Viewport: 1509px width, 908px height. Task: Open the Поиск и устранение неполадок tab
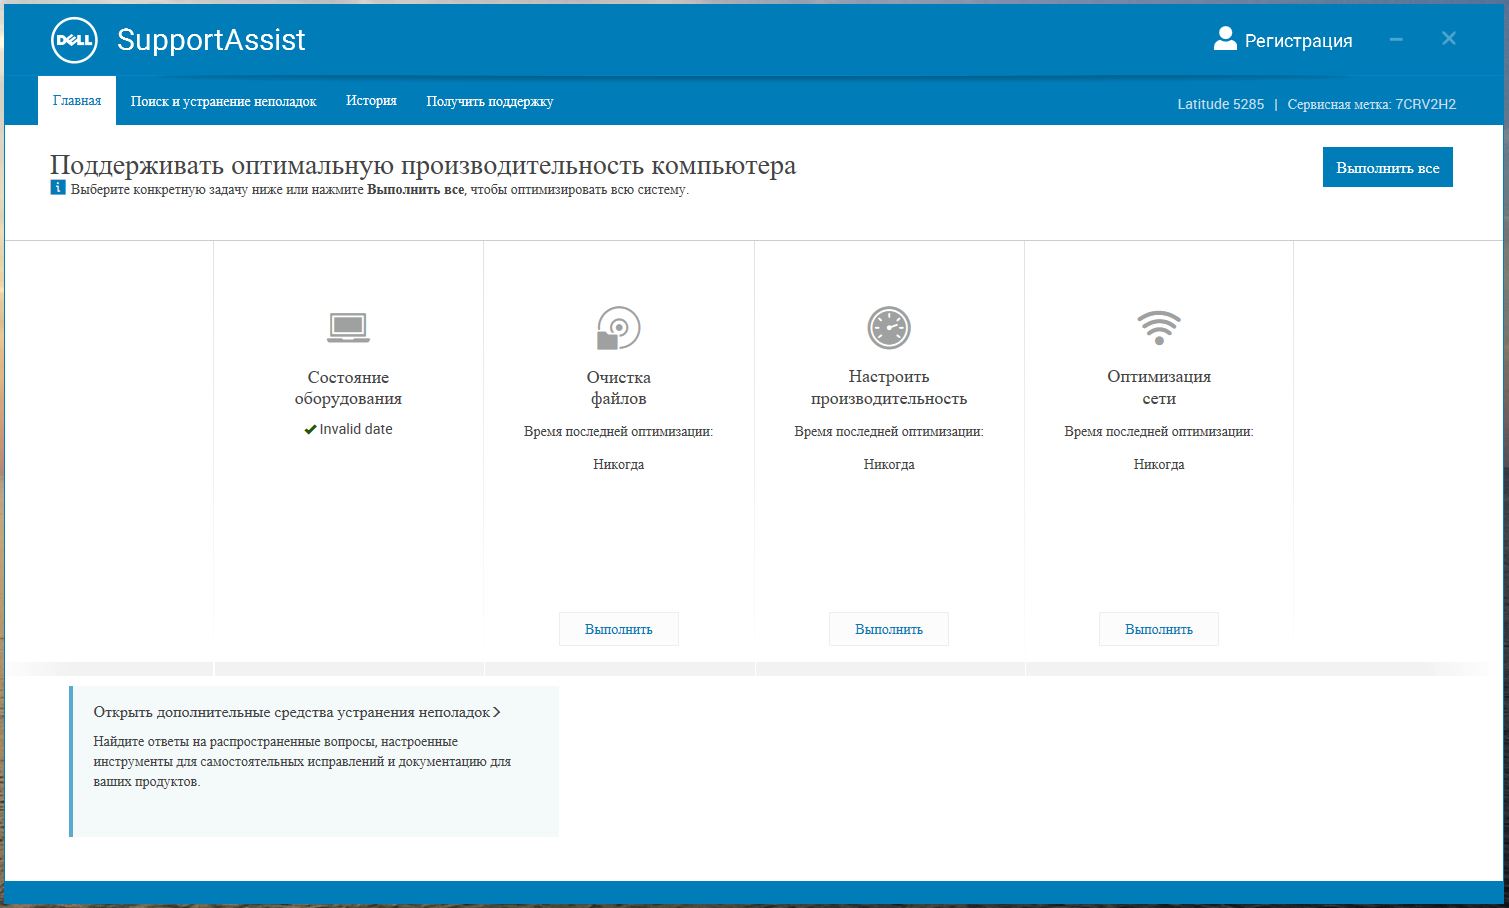click(x=223, y=102)
